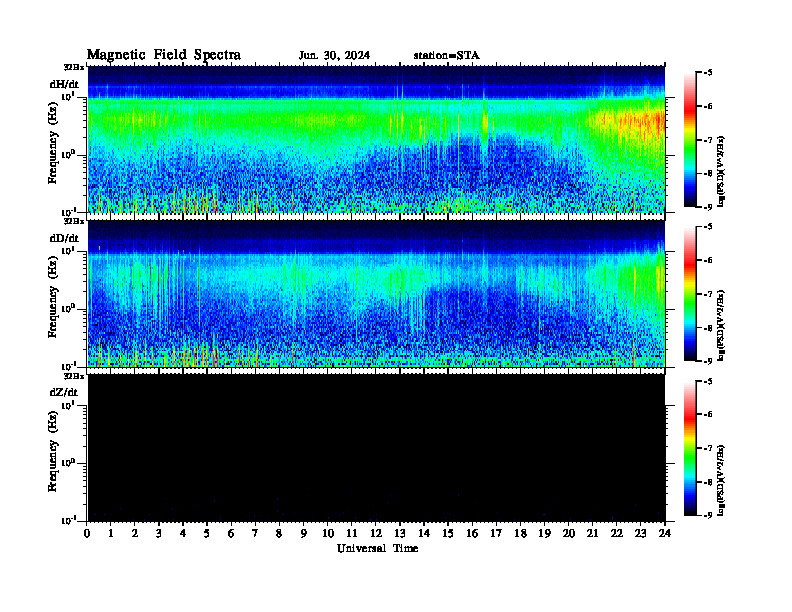Click the -8 value on dD/dt color bar

[707, 328]
